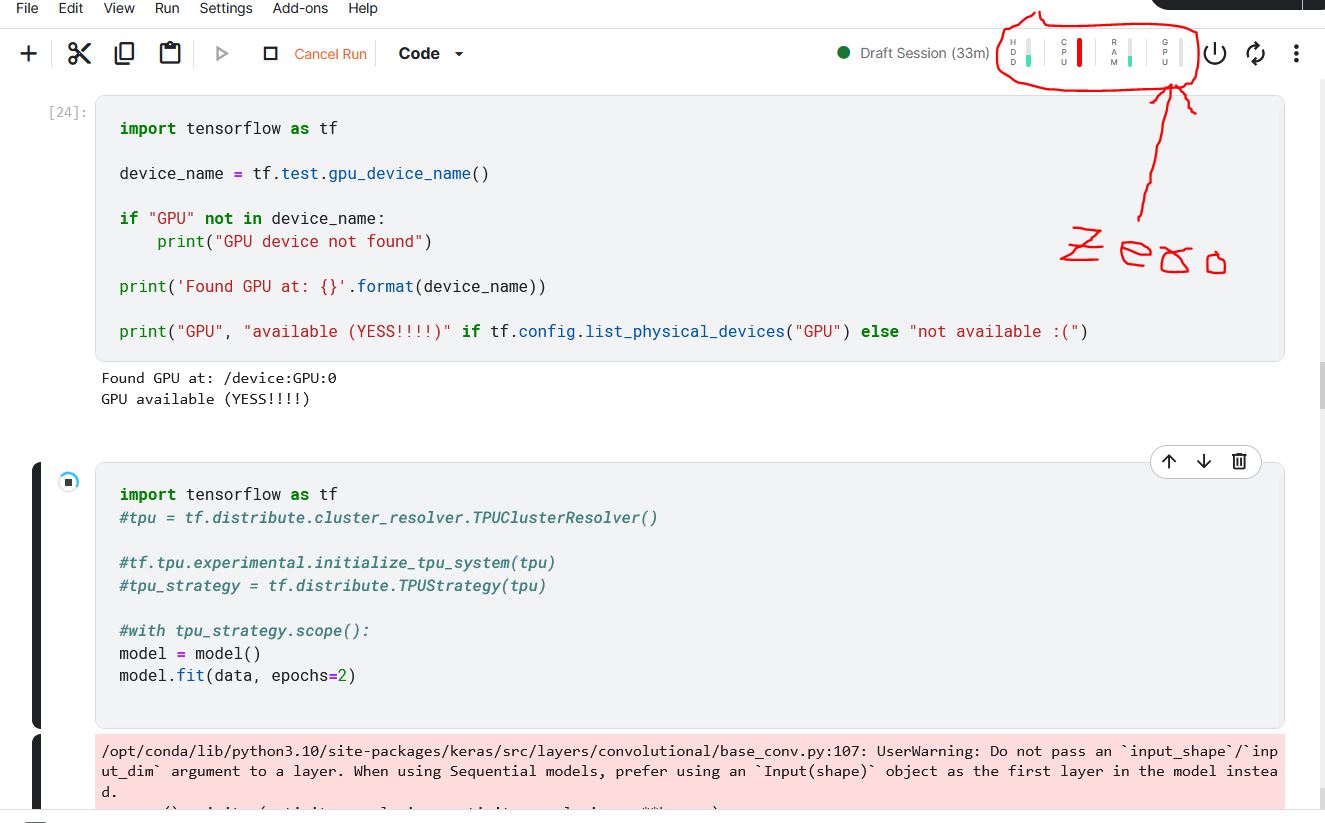Paste cell using the clipboard icon

click(x=170, y=54)
